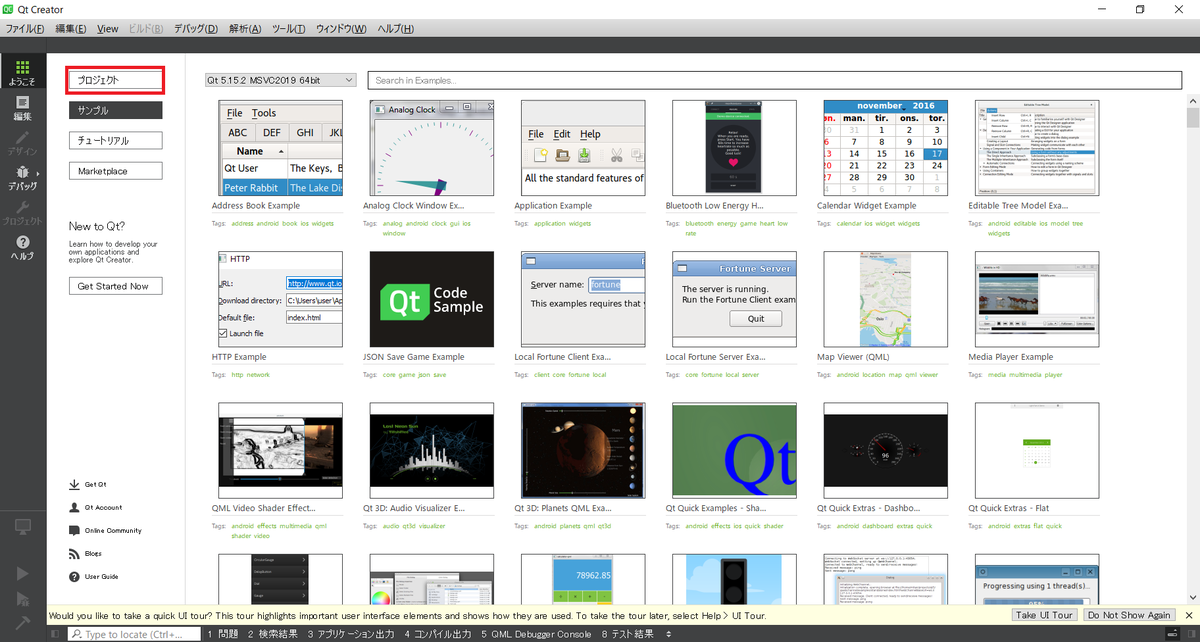
Task: Click the locator magnifying glass icon
Action: (77, 634)
